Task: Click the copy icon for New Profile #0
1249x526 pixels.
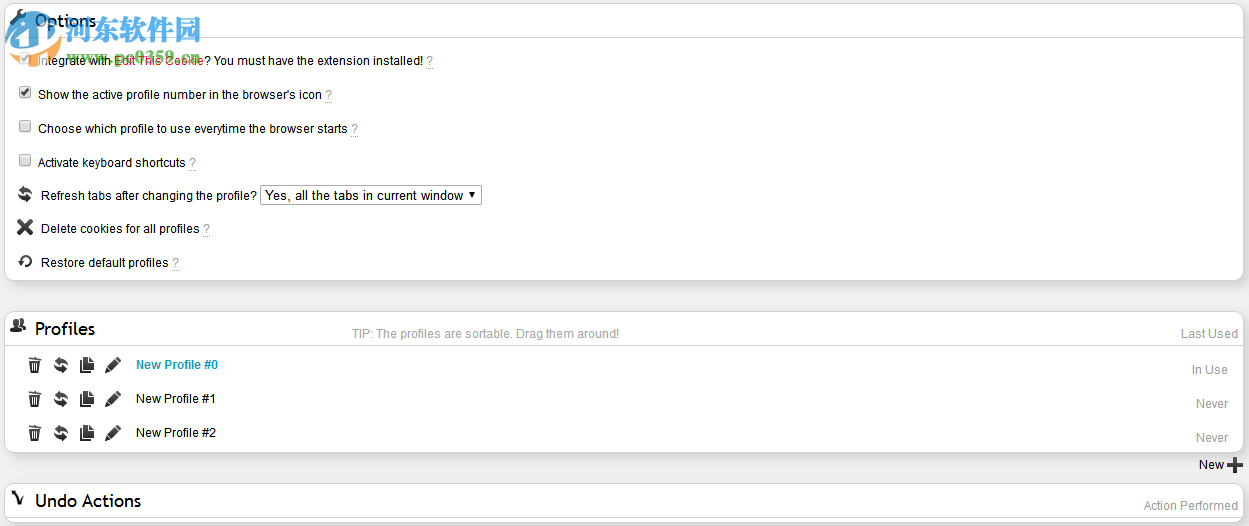Action: (x=87, y=366)
